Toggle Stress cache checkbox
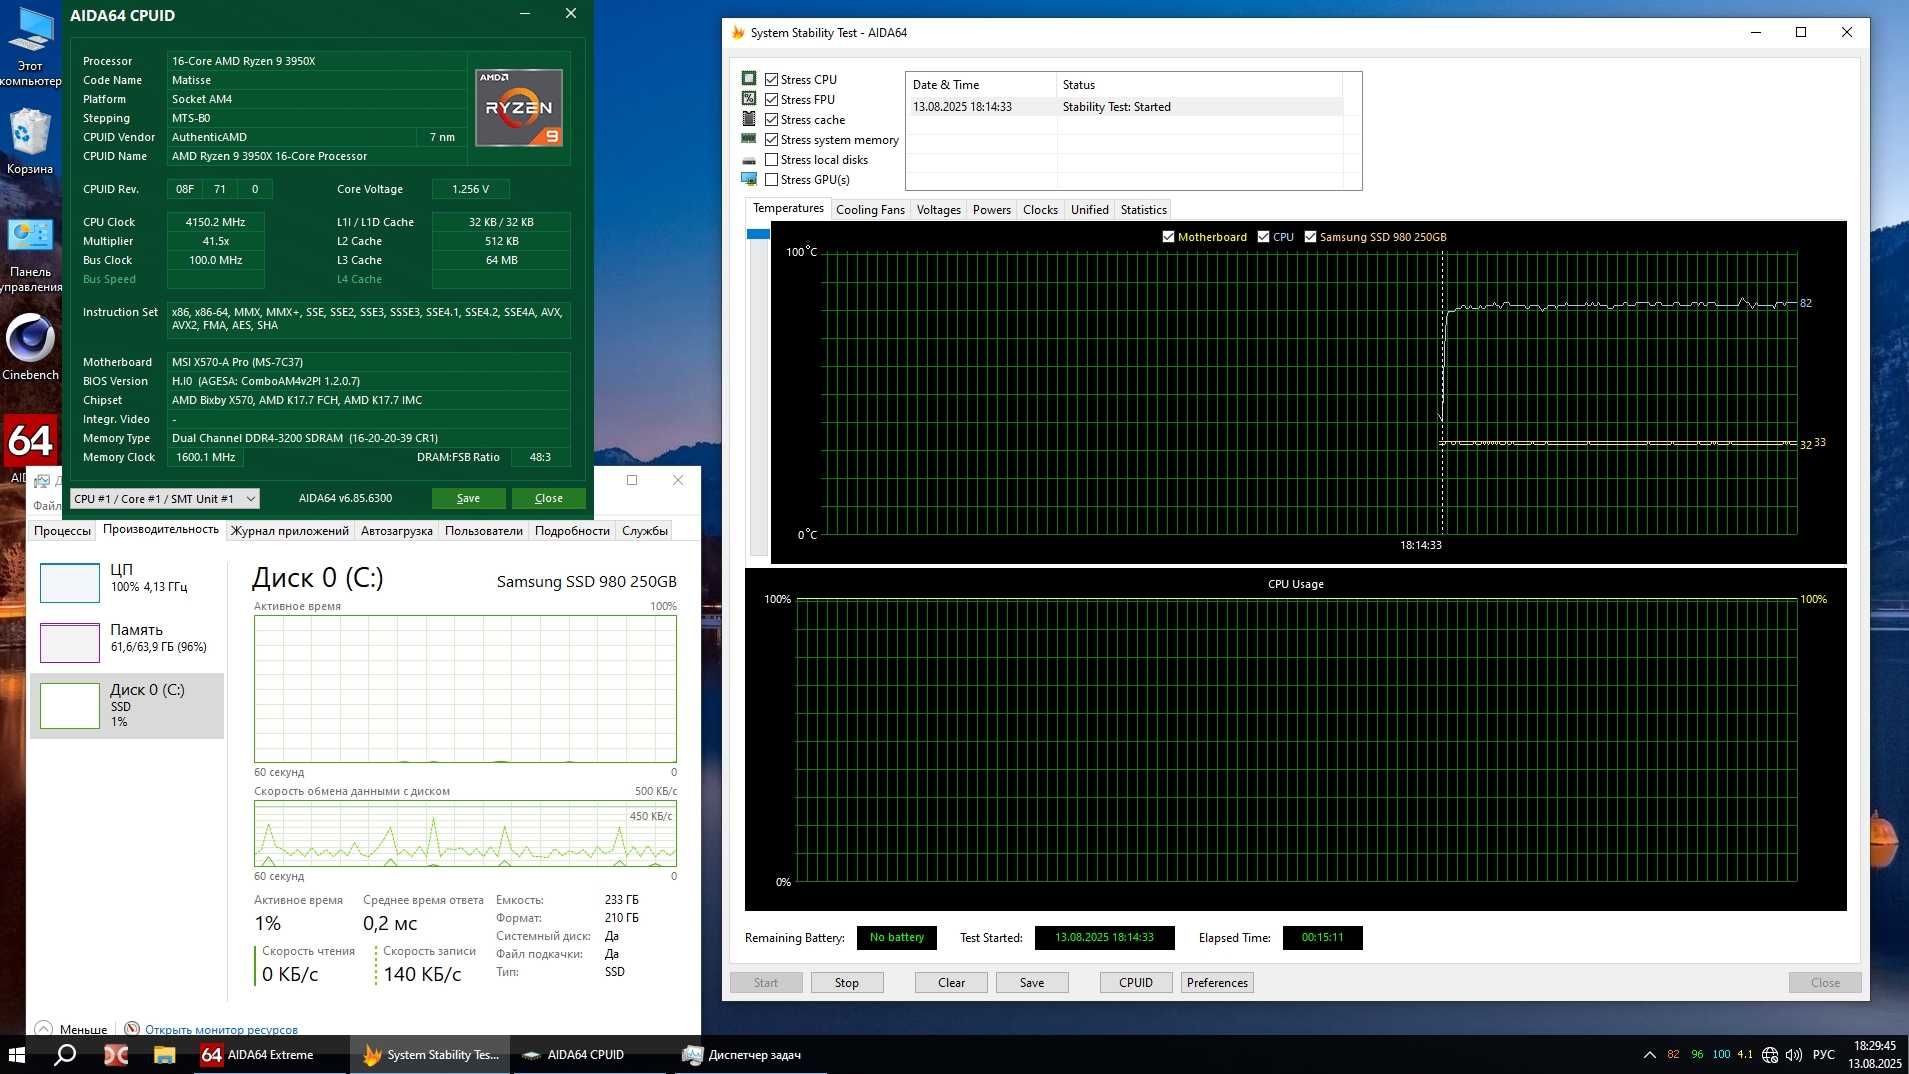 click(771, 119)
